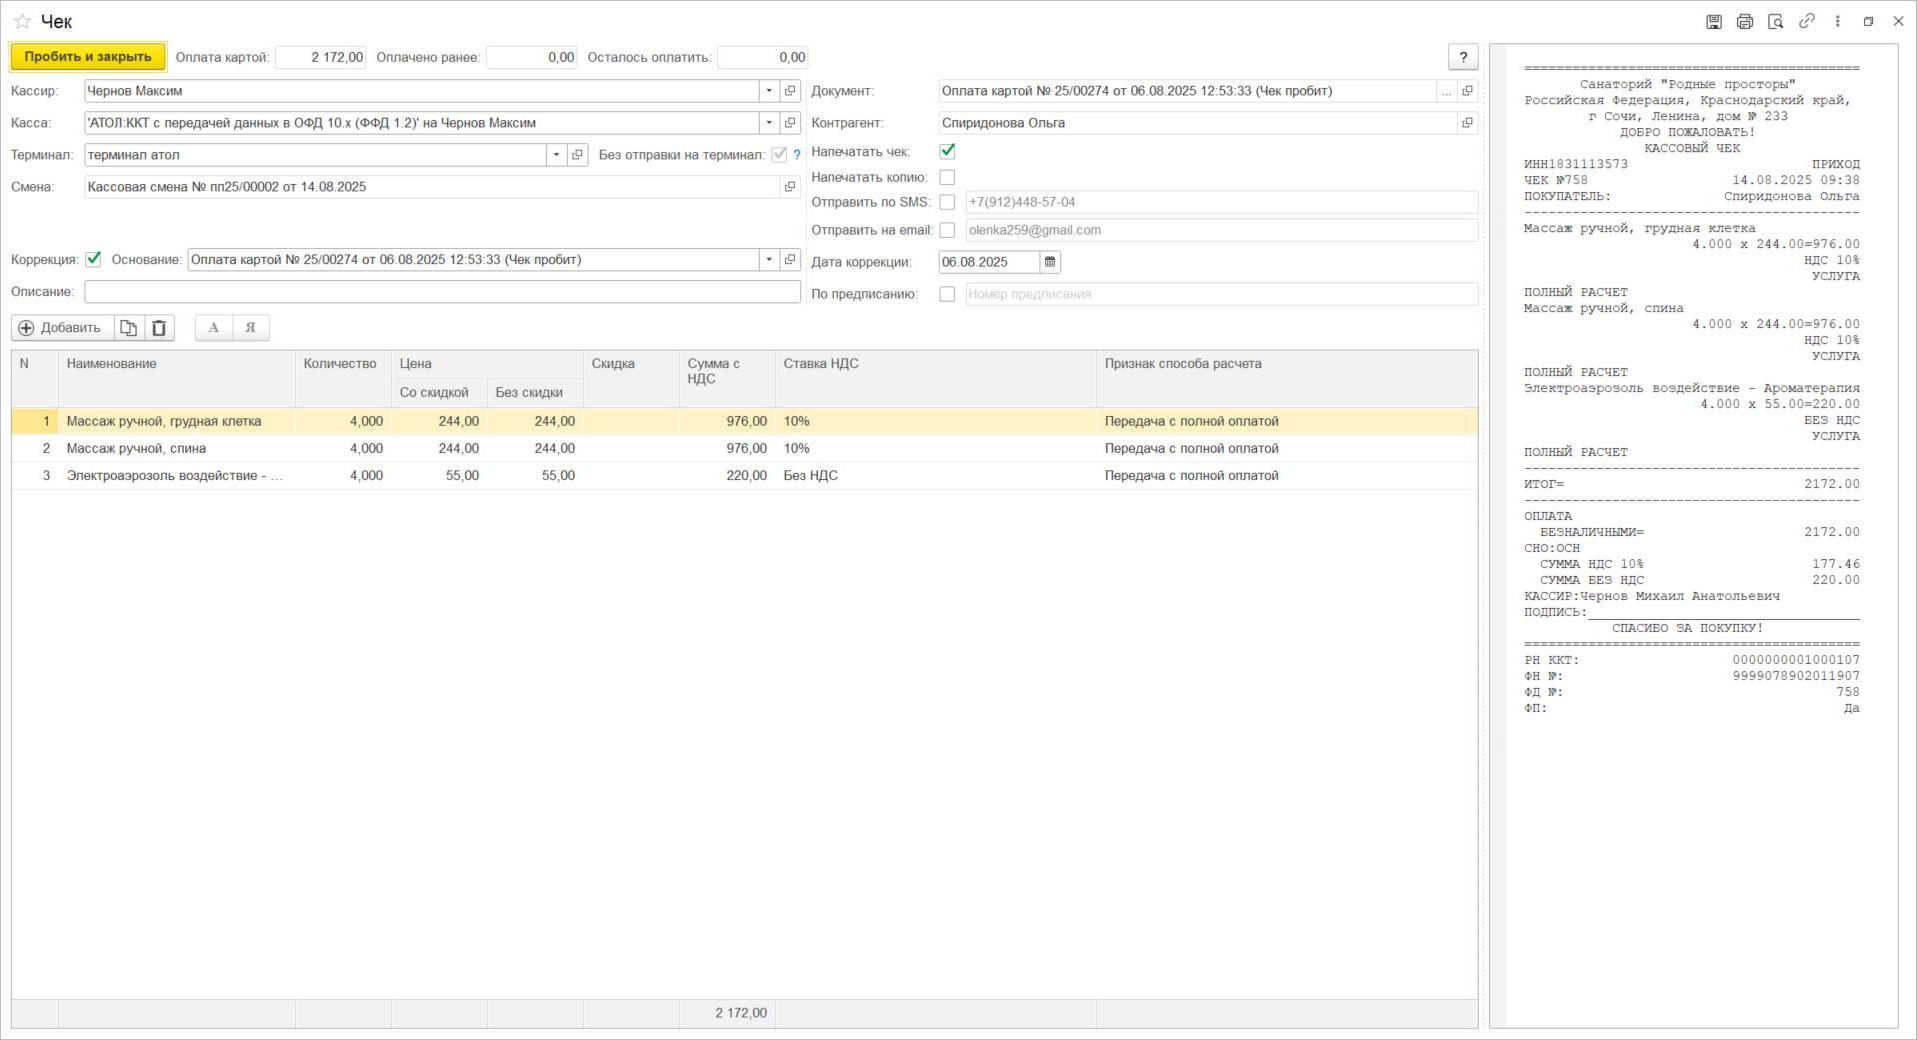Click the copy row icon
Image resolution: width=1917 pixels, height=1040 pixels.
[x=128, y=328]
